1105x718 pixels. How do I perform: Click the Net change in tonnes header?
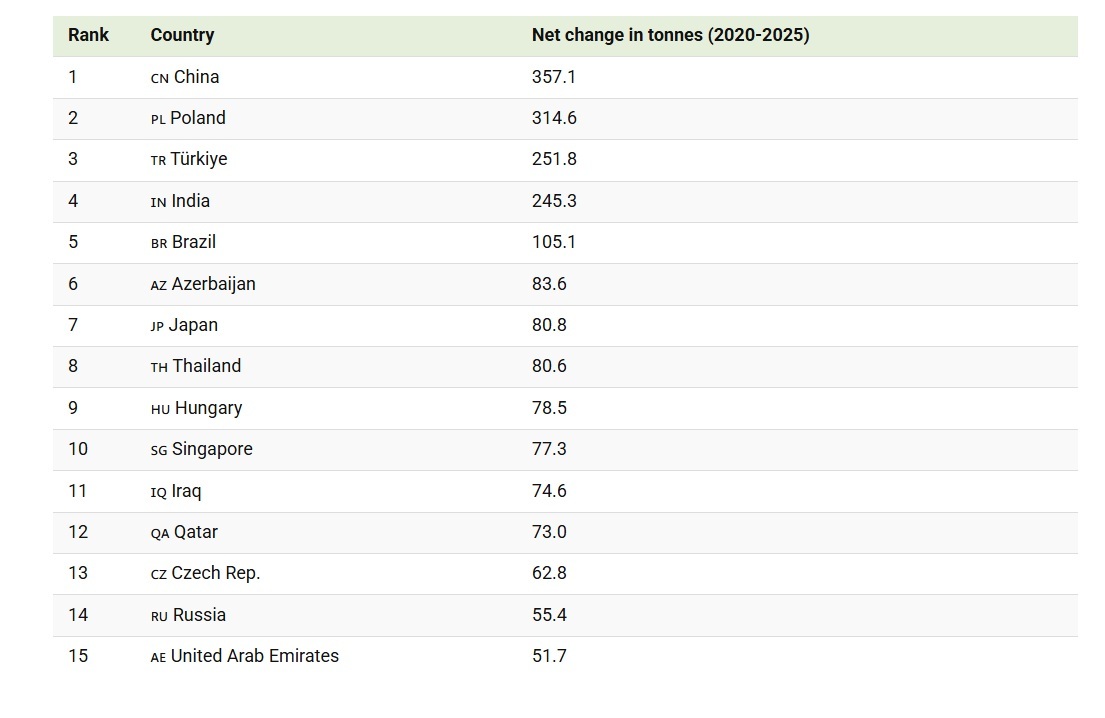click(670, 35)
